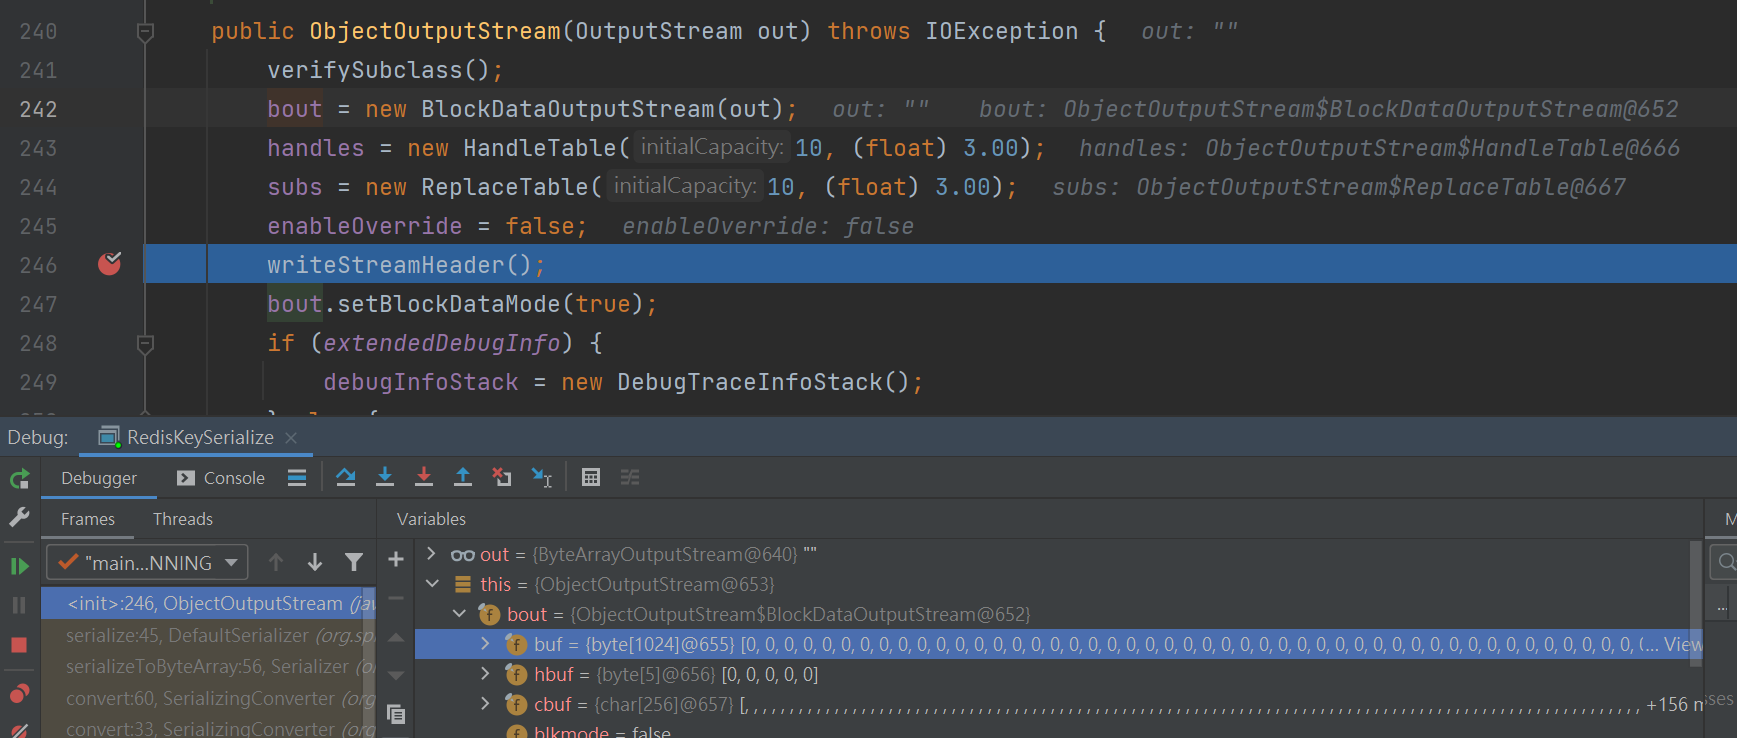Select the <init>:246 ObjectOutputStream frame
The width and height of the screenshot is (1737, 738).
(x=208, y=603)
